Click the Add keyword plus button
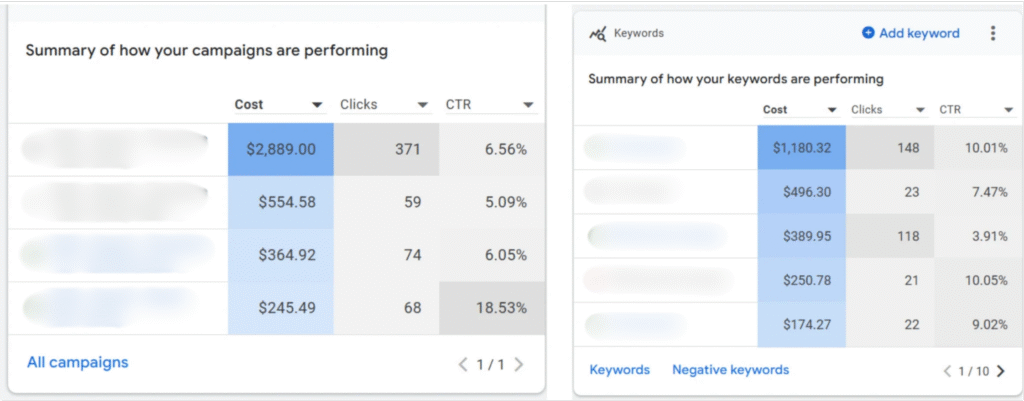This screenshot has height=401, width=1024. [x=867, y=33]
